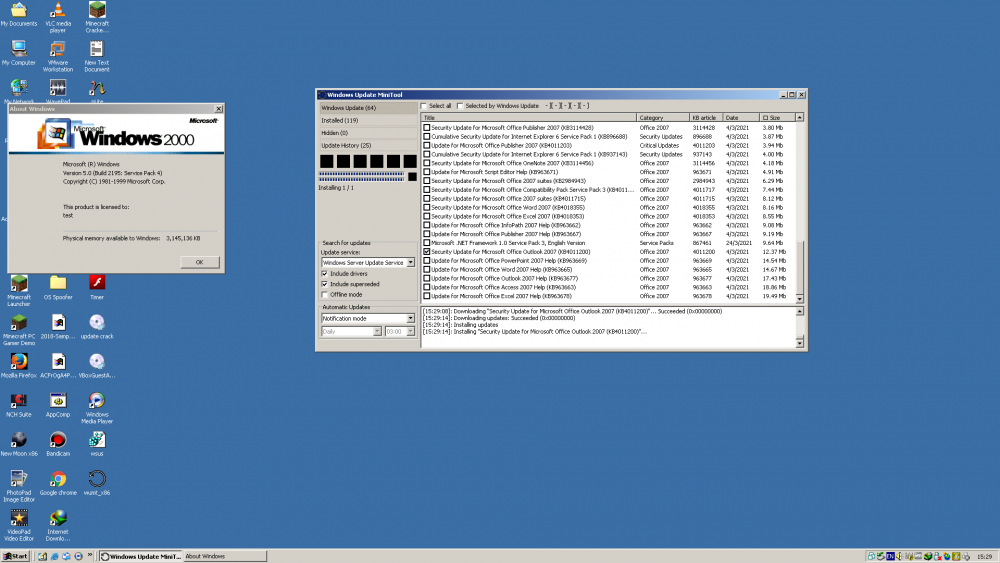Viewport: 1000px width, 563px height.
Task: Sort updates by KB article column
Action: tap(705, 118)
